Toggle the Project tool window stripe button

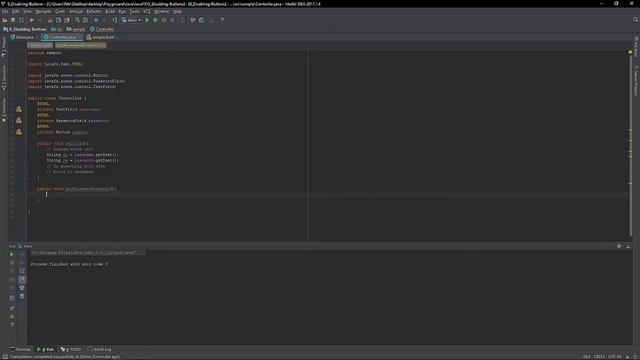point(4,47)
